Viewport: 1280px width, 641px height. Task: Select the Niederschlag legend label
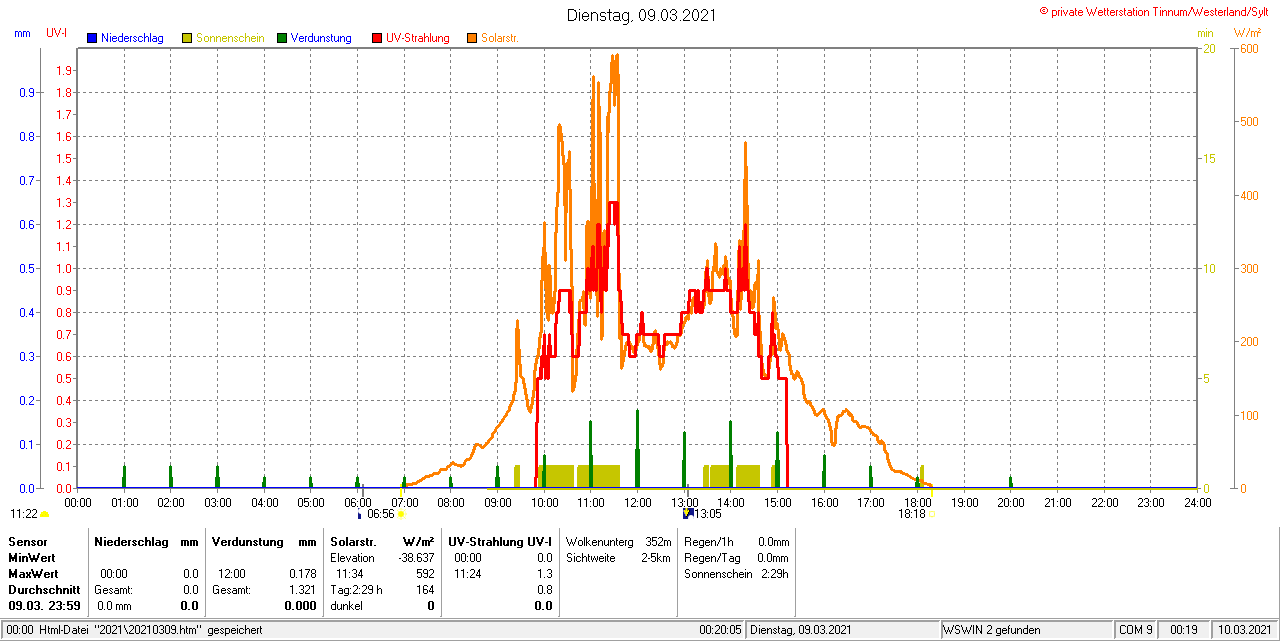[132, 38]
